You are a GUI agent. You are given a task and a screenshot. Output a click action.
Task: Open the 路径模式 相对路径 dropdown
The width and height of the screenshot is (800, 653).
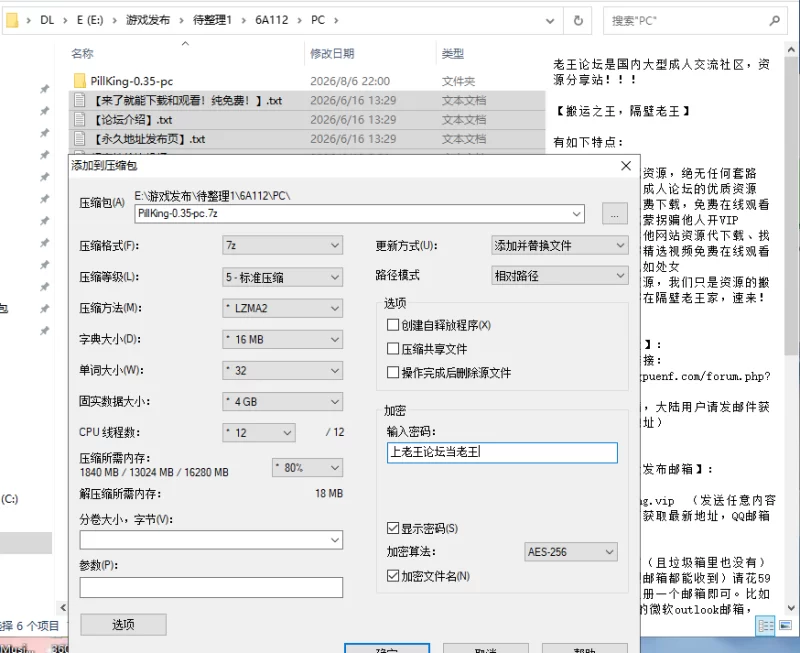pos(560,275)
